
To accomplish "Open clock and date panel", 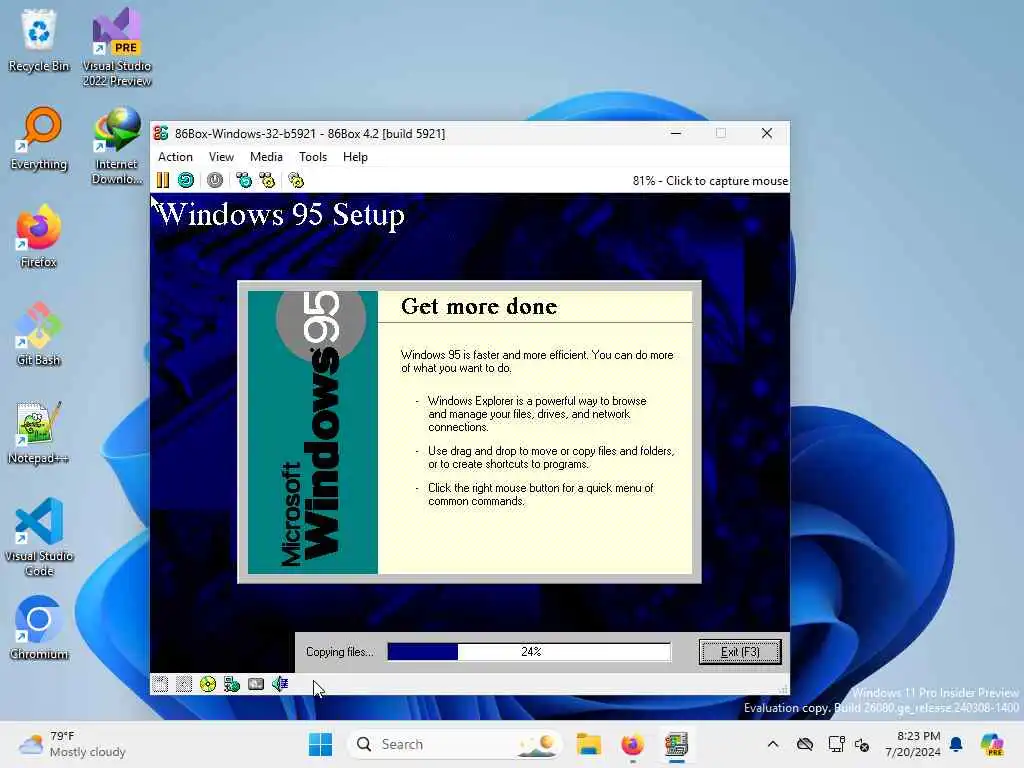I will click(x=912, y=744).
